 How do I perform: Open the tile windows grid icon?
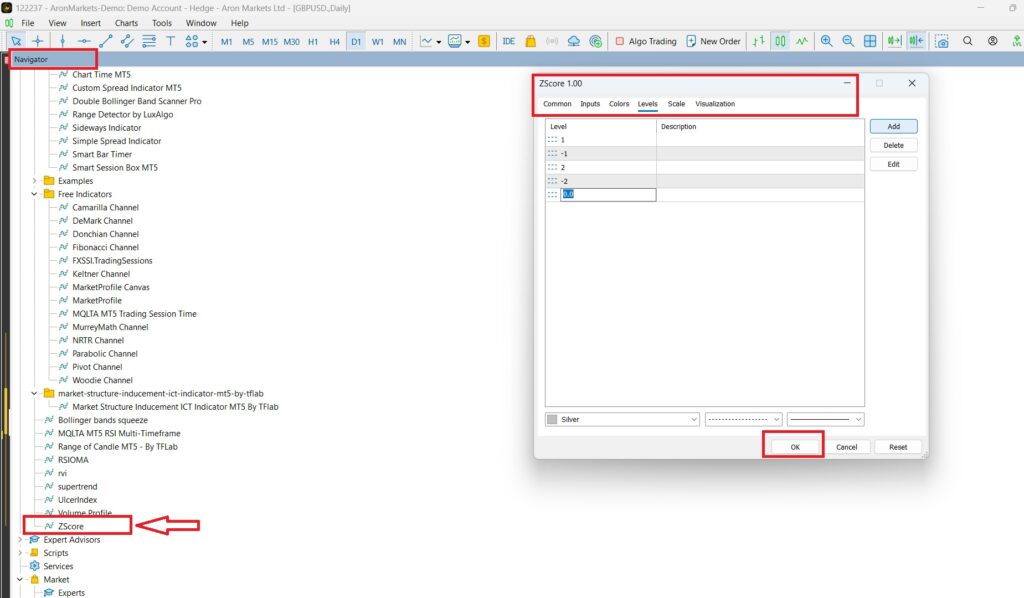pos(870,41)
